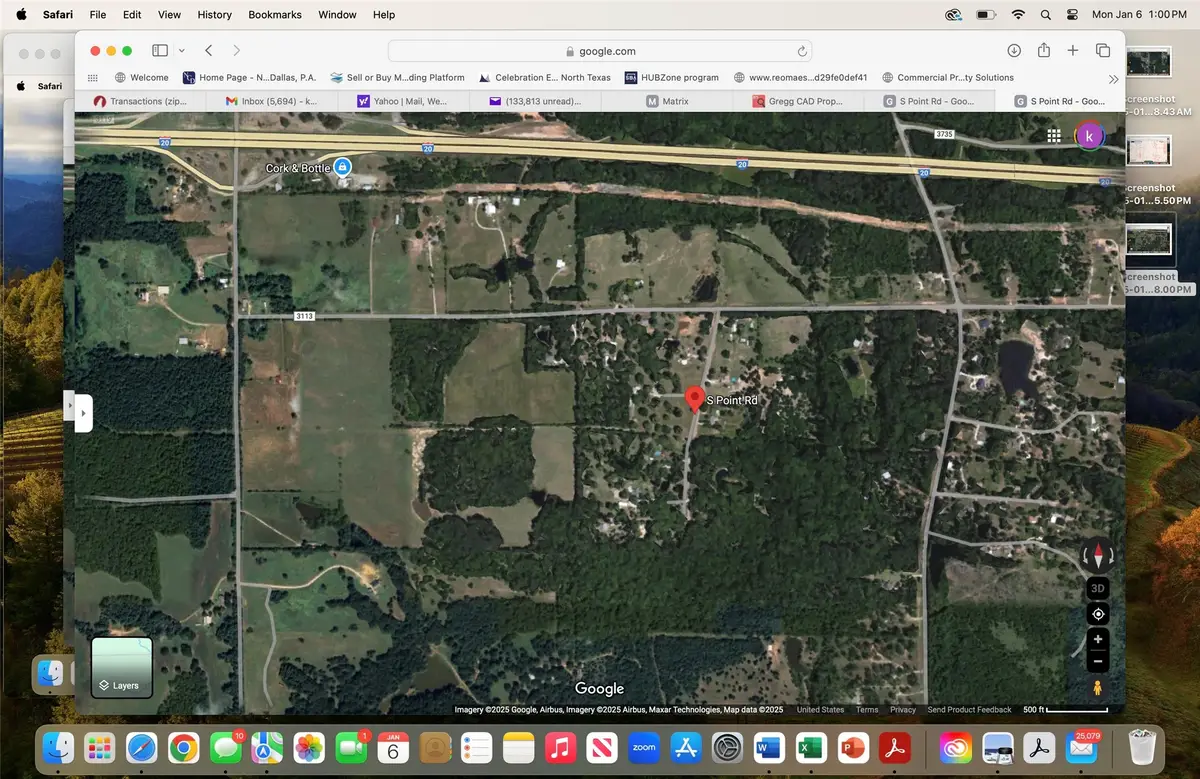Zoom out using the map minus icon
The height and width of the screenshot is (779, 1200).
1097,661
